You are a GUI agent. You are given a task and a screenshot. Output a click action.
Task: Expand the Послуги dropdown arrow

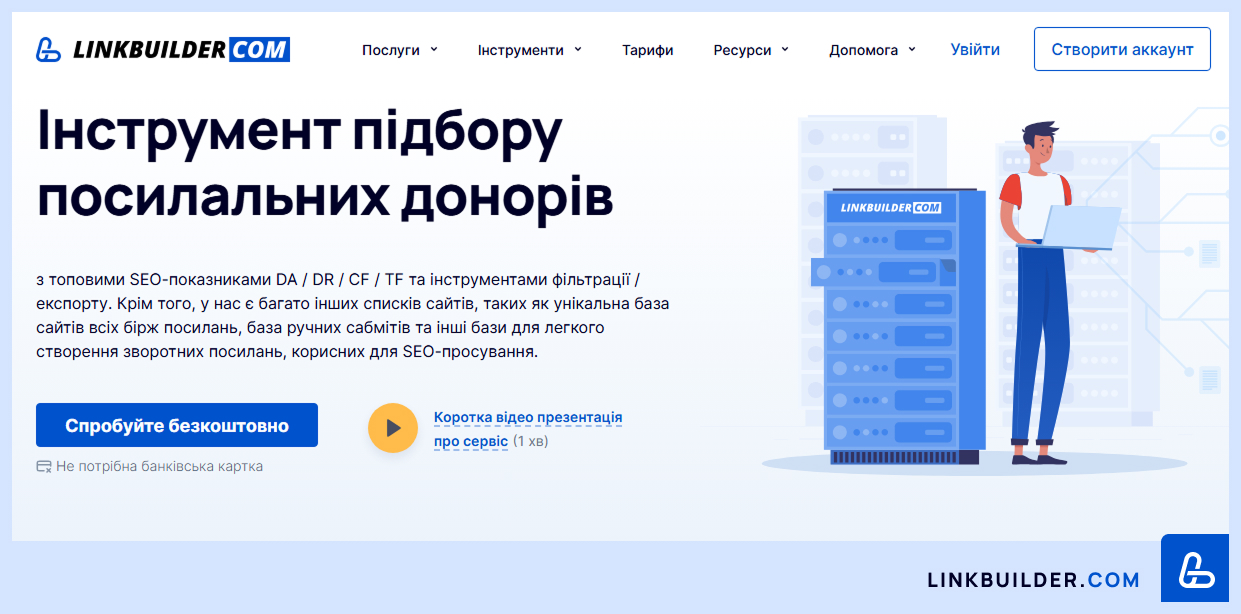[x=434, y=49]
